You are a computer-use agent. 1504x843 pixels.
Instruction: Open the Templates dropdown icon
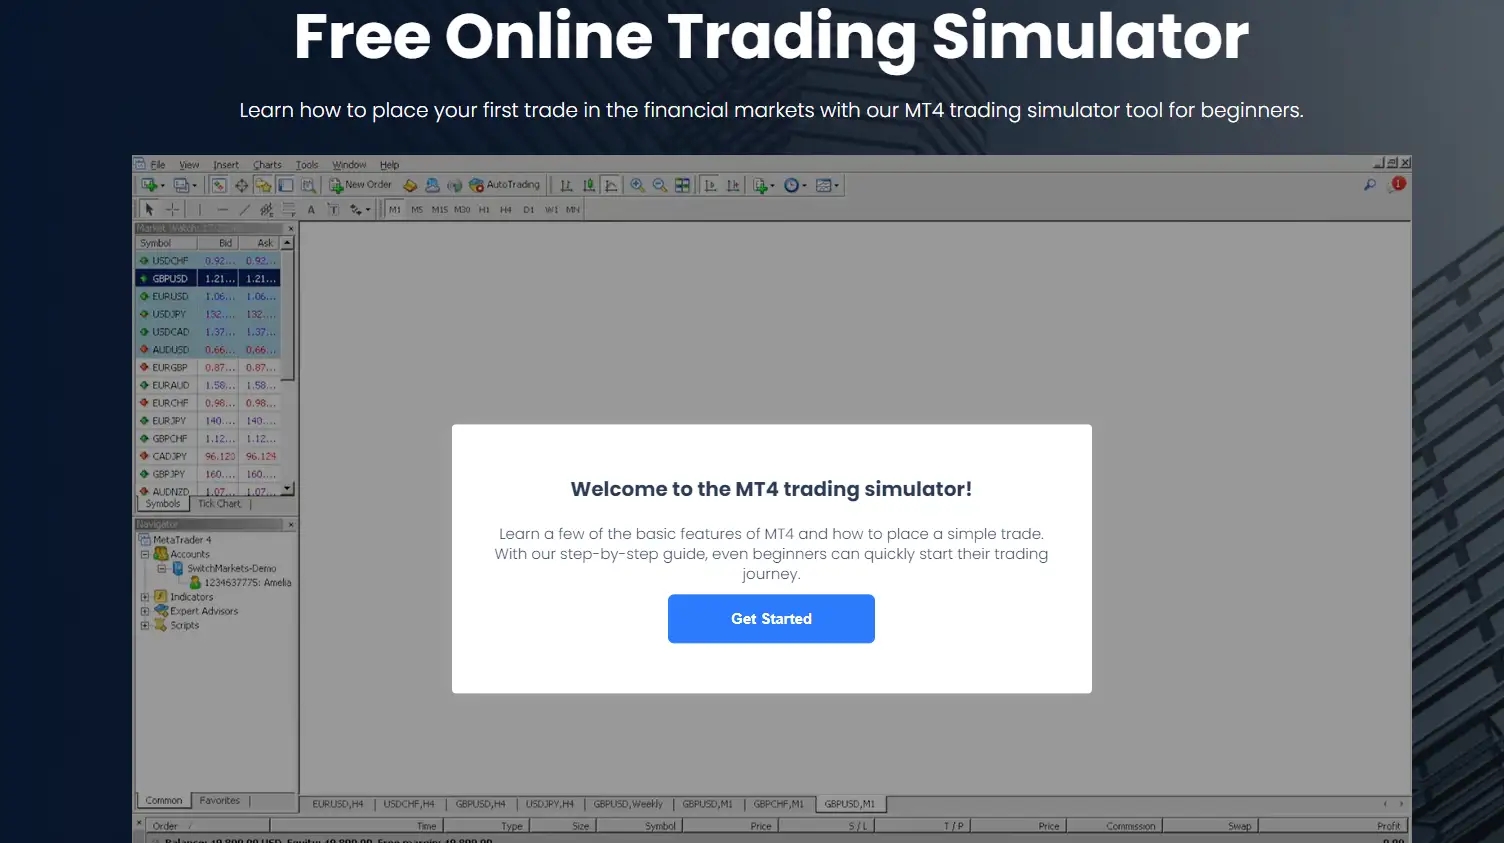827,185
